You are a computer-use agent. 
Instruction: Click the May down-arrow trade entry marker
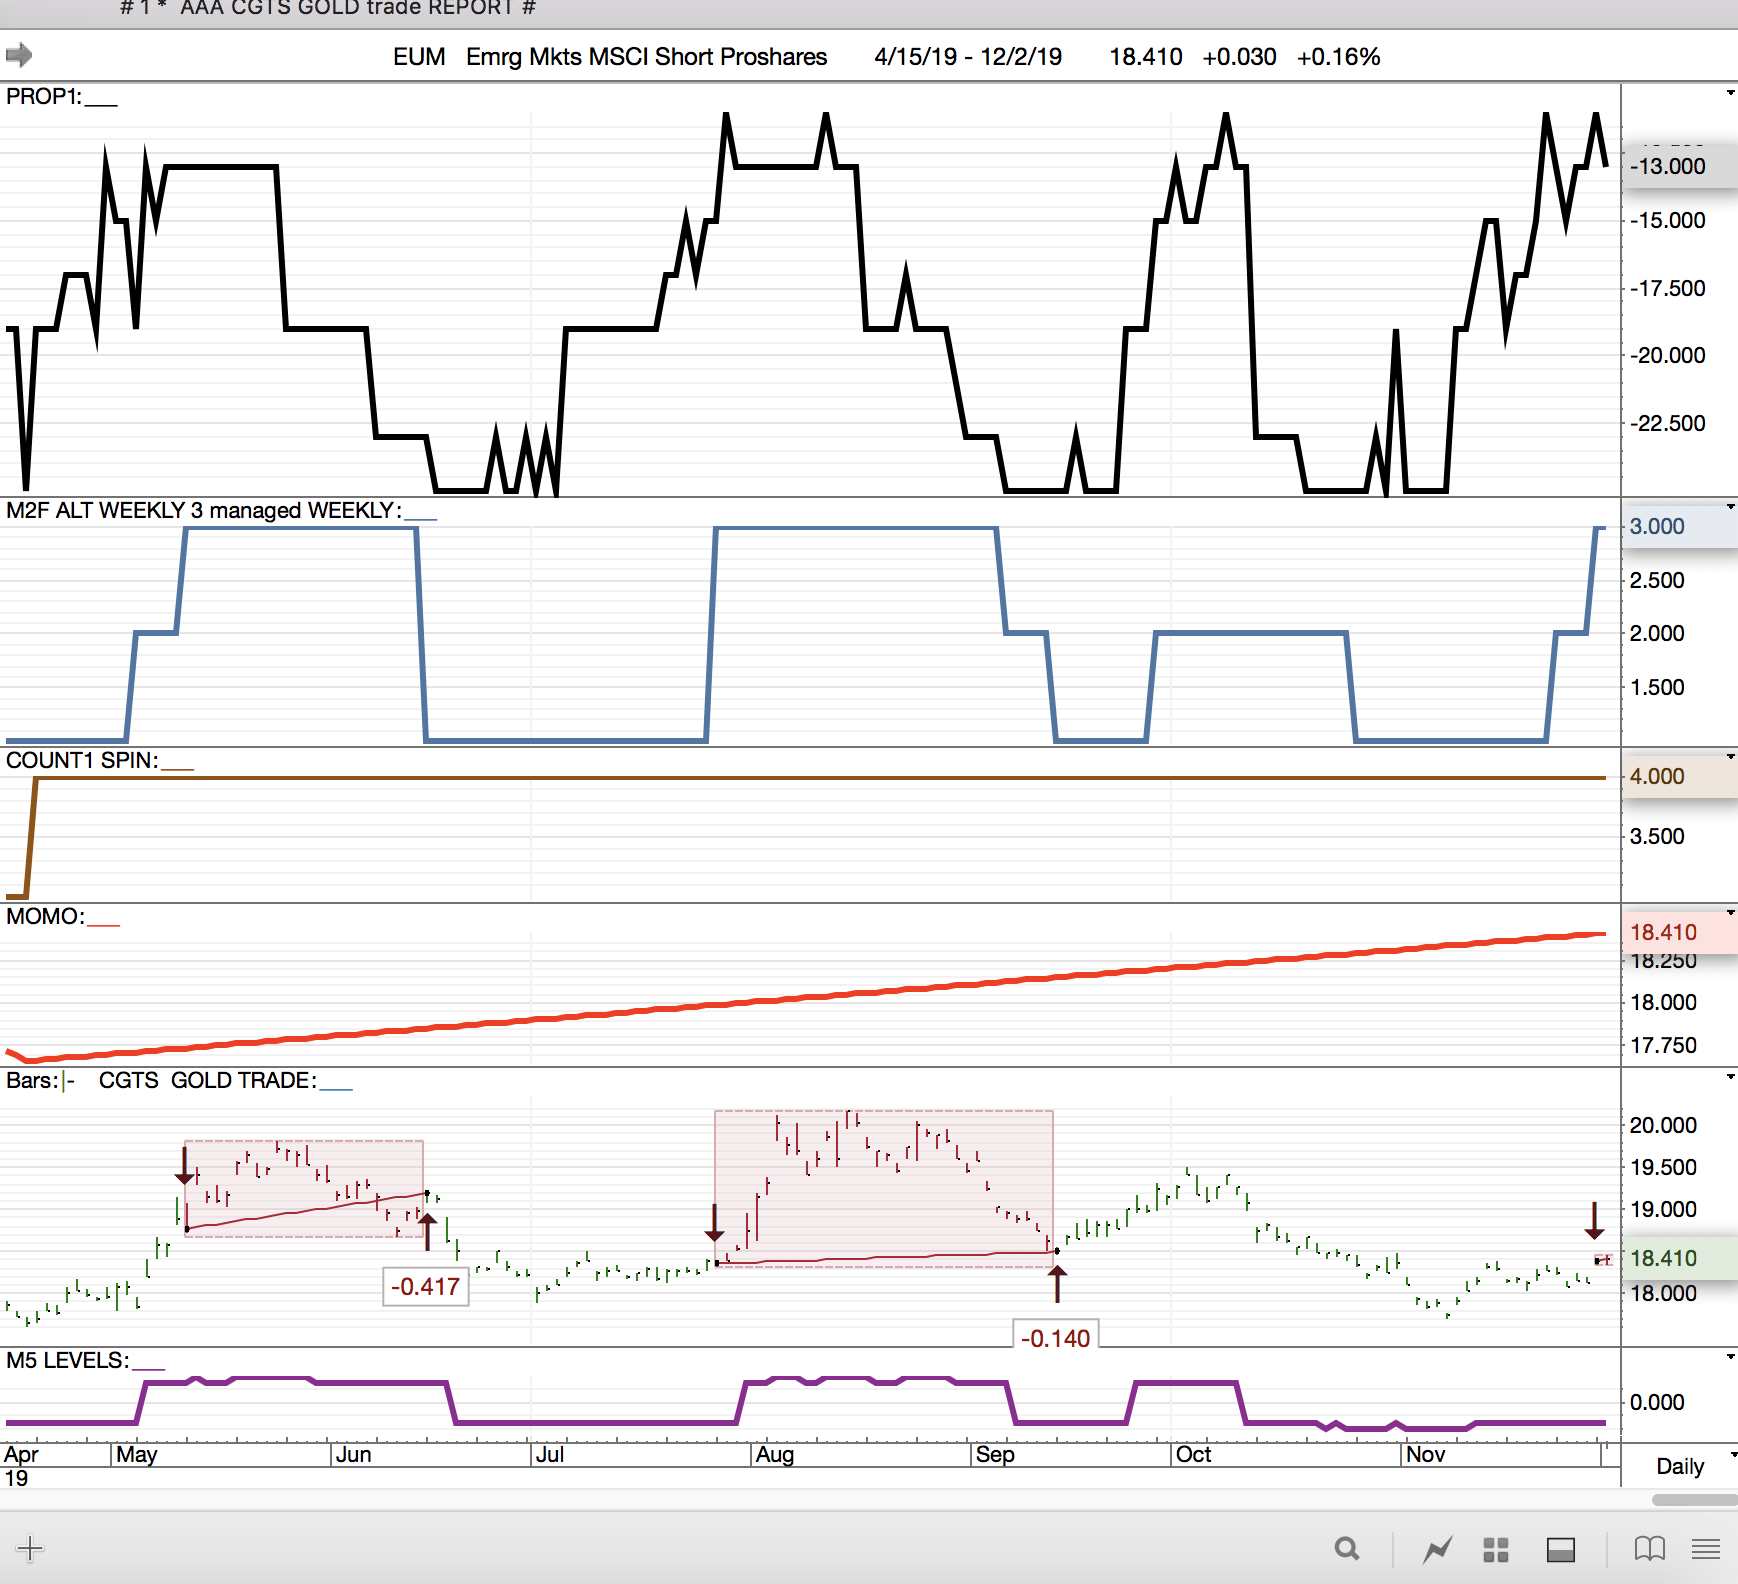(x=184, y=1166)
